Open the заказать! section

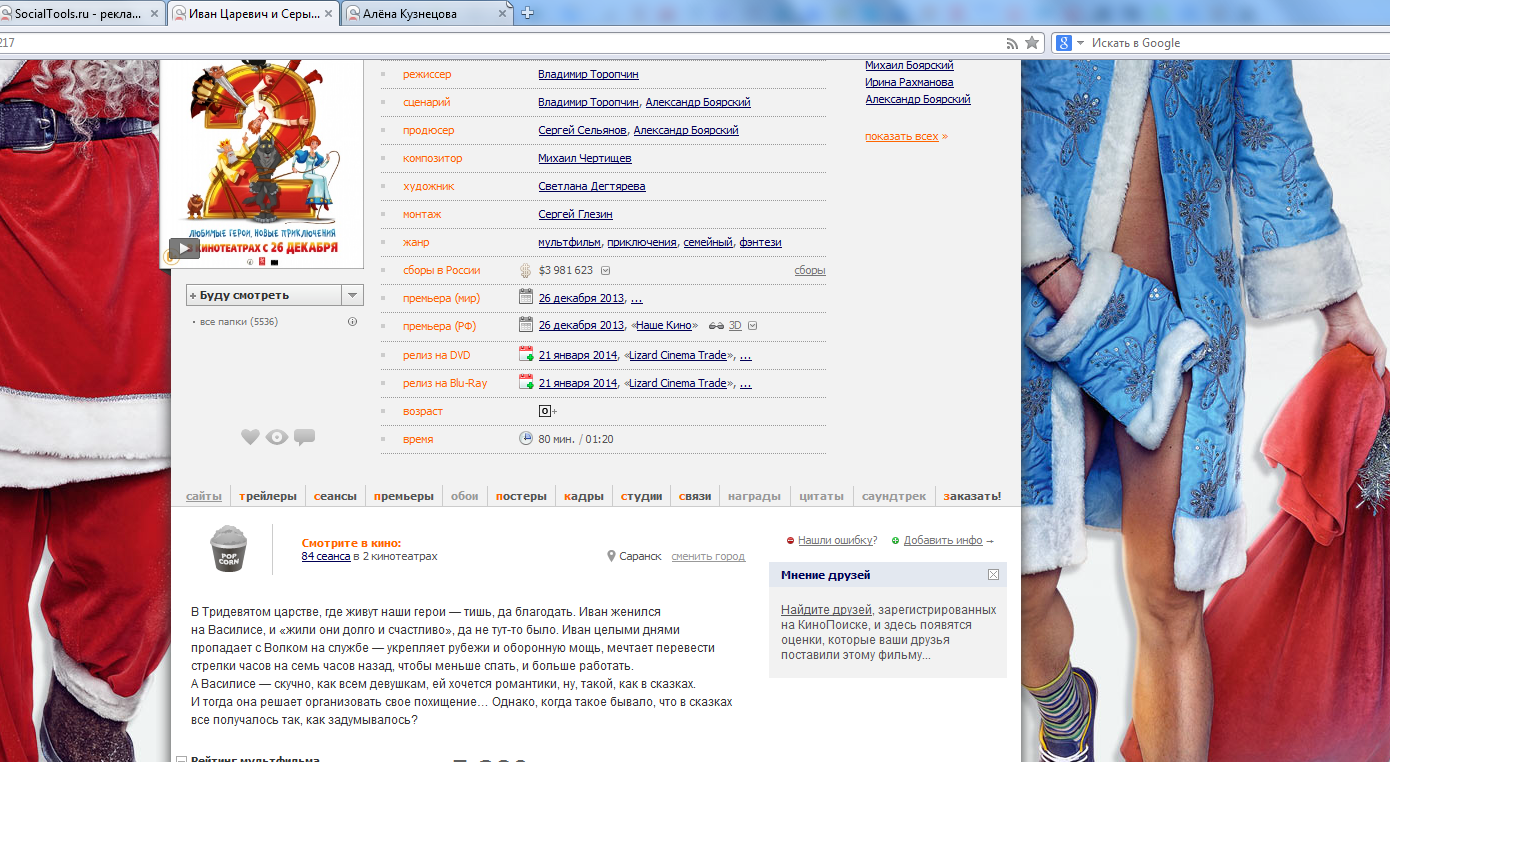[972, 496]
